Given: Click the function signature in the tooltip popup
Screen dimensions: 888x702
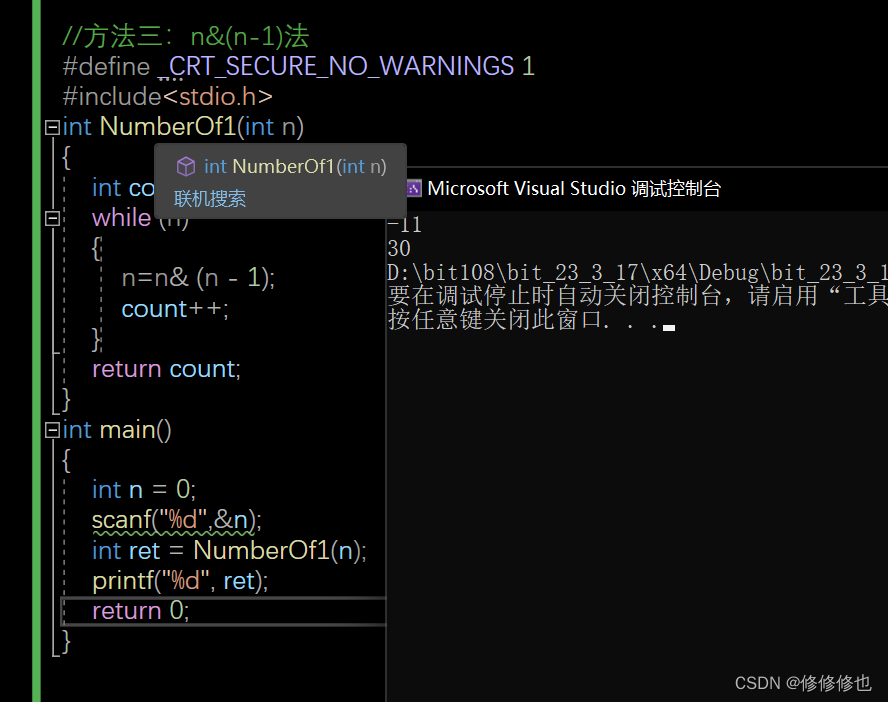Looking at the screenshot, I should 295,166.
